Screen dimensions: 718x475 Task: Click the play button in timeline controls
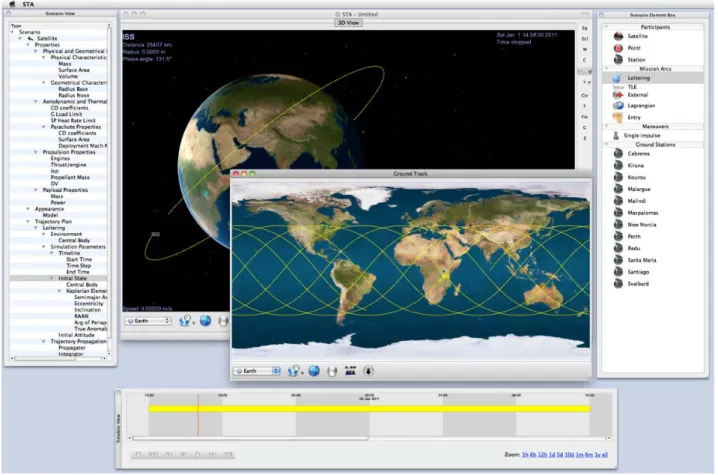[198, 455]
